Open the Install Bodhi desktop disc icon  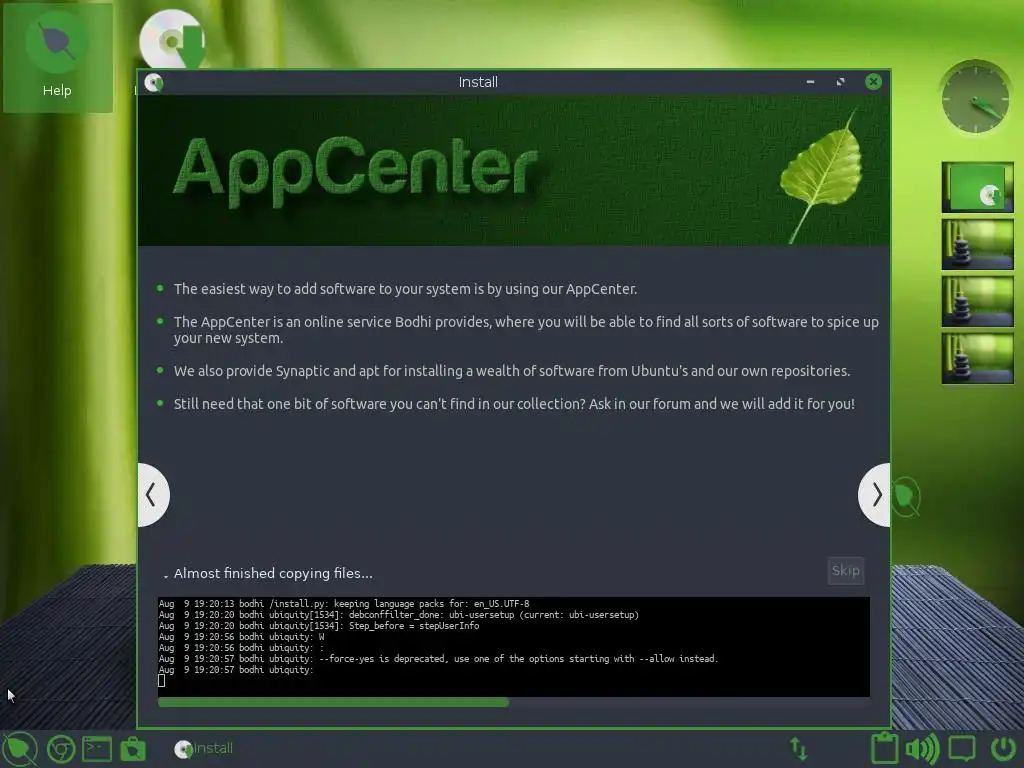[x=173, y=39]
